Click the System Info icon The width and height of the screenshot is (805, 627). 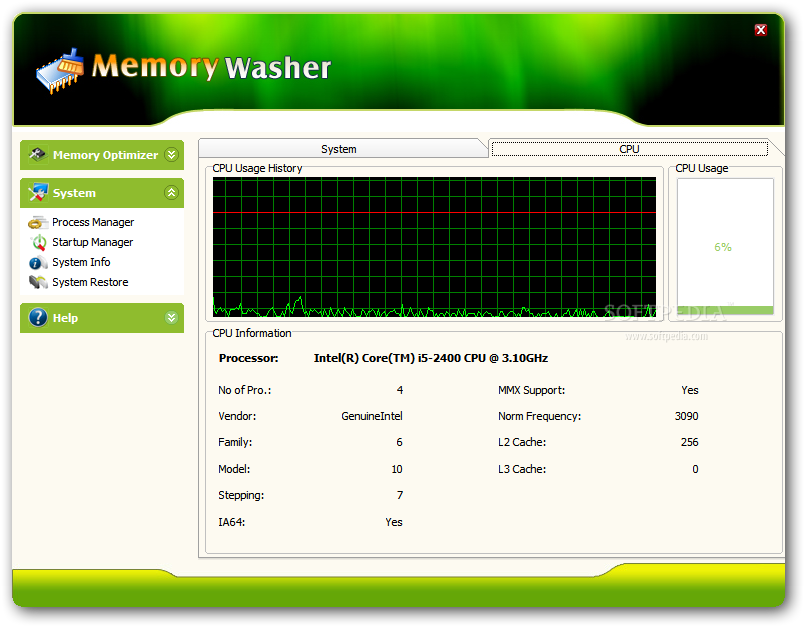point(37,262)
